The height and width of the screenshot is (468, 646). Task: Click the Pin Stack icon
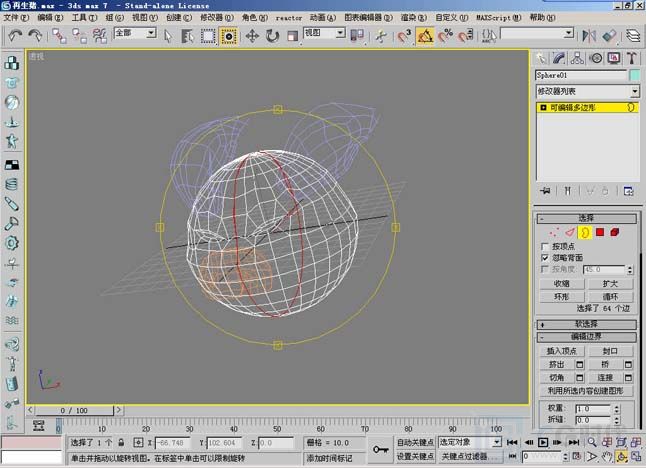(x=545, y=191)
